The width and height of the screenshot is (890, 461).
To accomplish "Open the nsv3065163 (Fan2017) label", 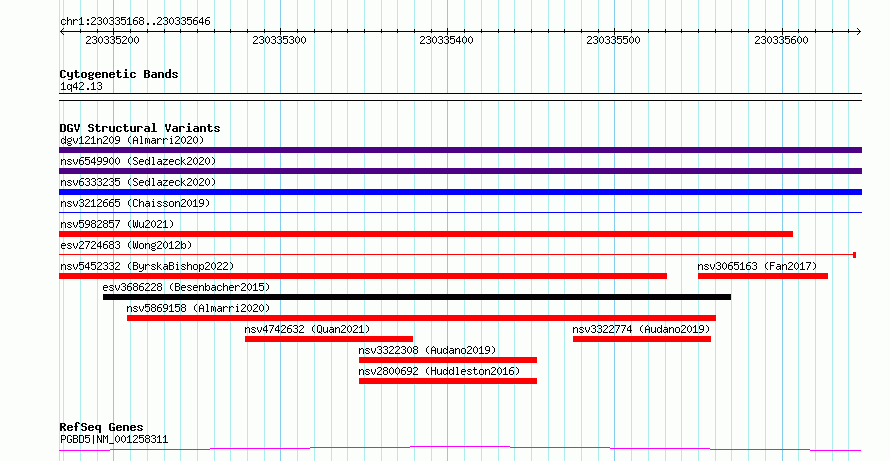I will point(757,266).
